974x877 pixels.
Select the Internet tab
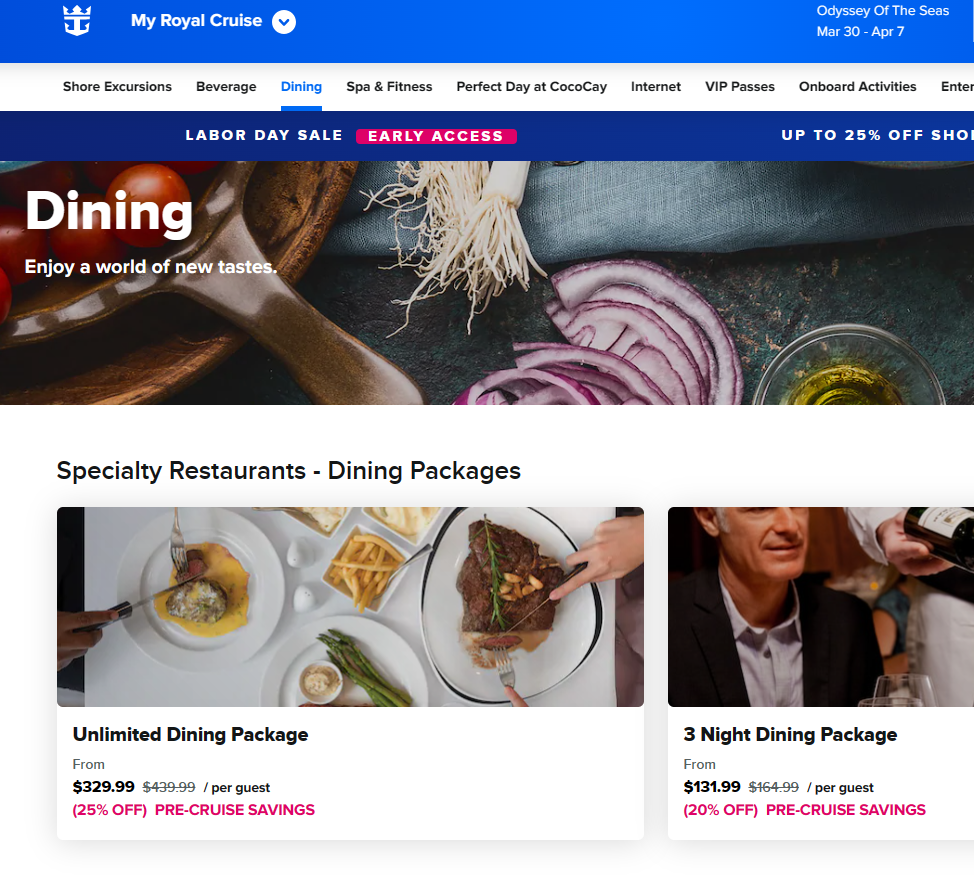[x=655, y=86]
